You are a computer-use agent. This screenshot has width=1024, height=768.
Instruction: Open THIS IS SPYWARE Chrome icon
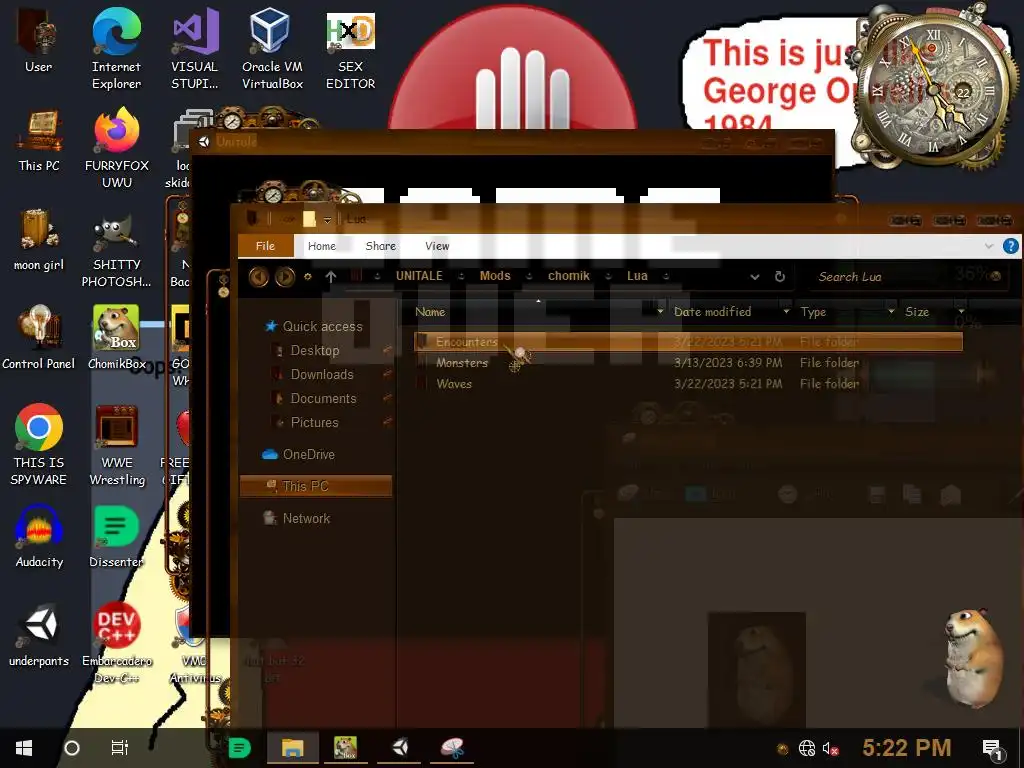[39, 445]
